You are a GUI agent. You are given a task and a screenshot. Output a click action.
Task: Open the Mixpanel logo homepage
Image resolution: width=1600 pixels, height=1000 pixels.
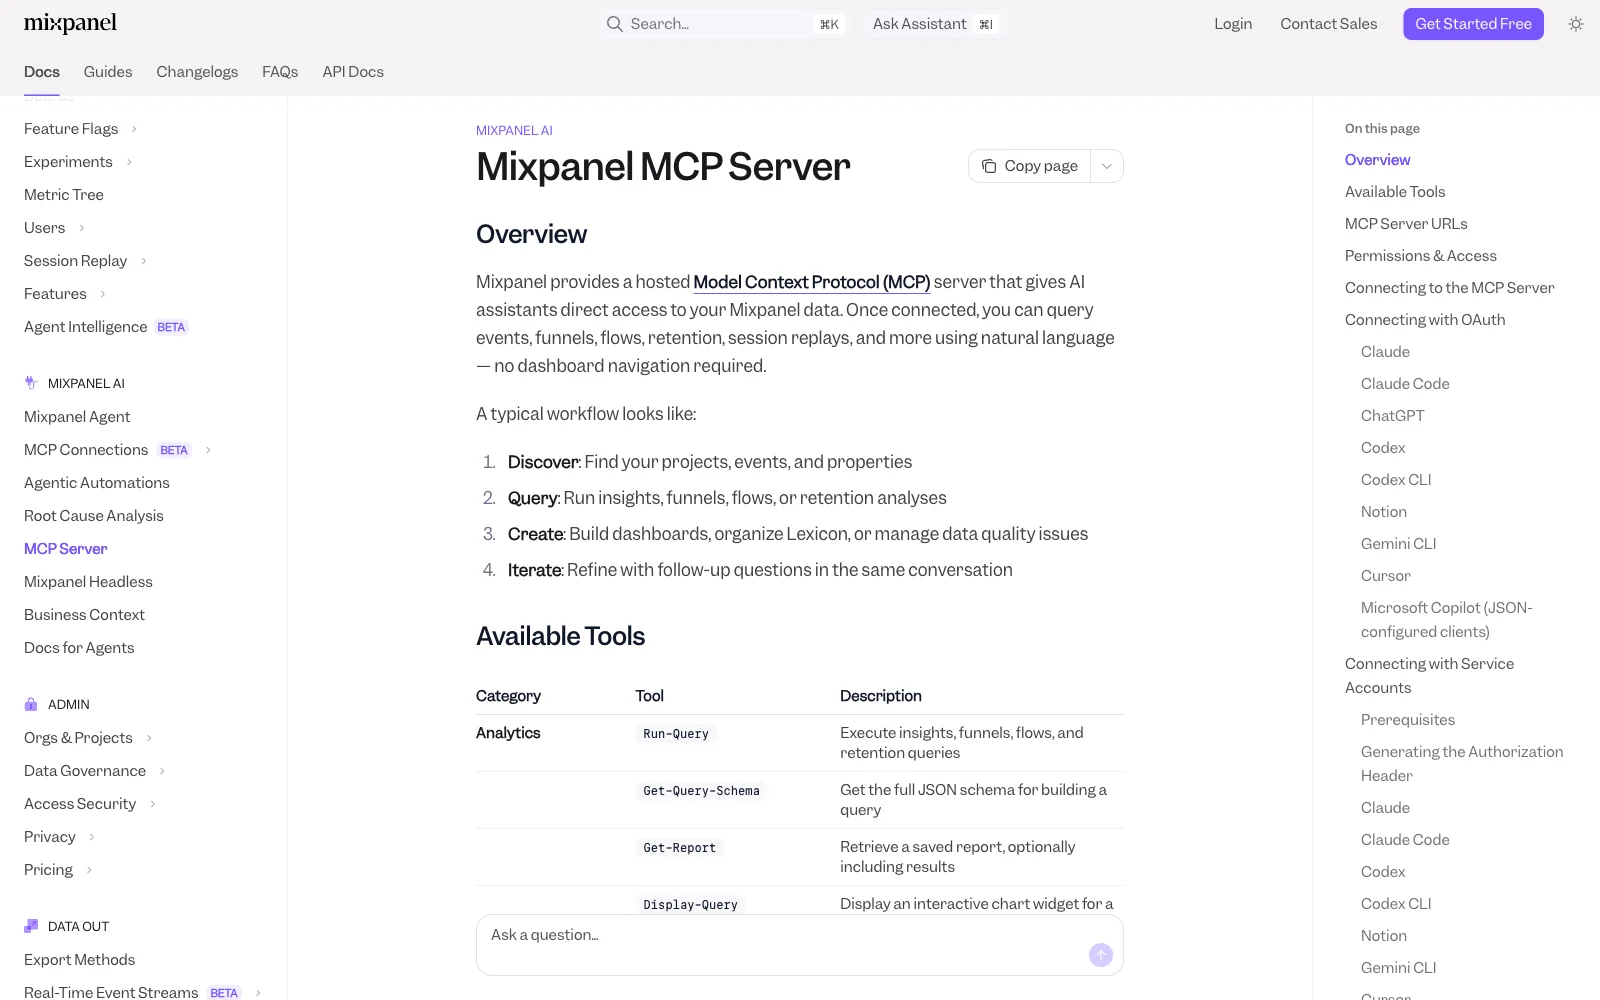pyautogui.click(x=70, y=23)
